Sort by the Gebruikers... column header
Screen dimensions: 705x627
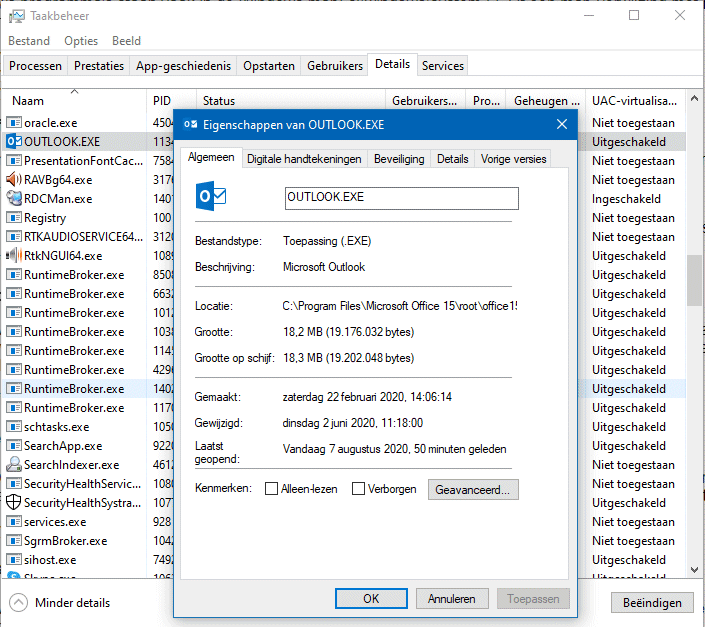click(425, 101)
